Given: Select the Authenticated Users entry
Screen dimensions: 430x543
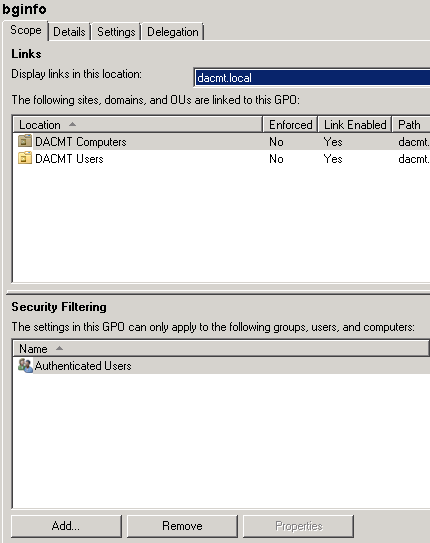Looking at the screenshot, I should click(222, 366).
